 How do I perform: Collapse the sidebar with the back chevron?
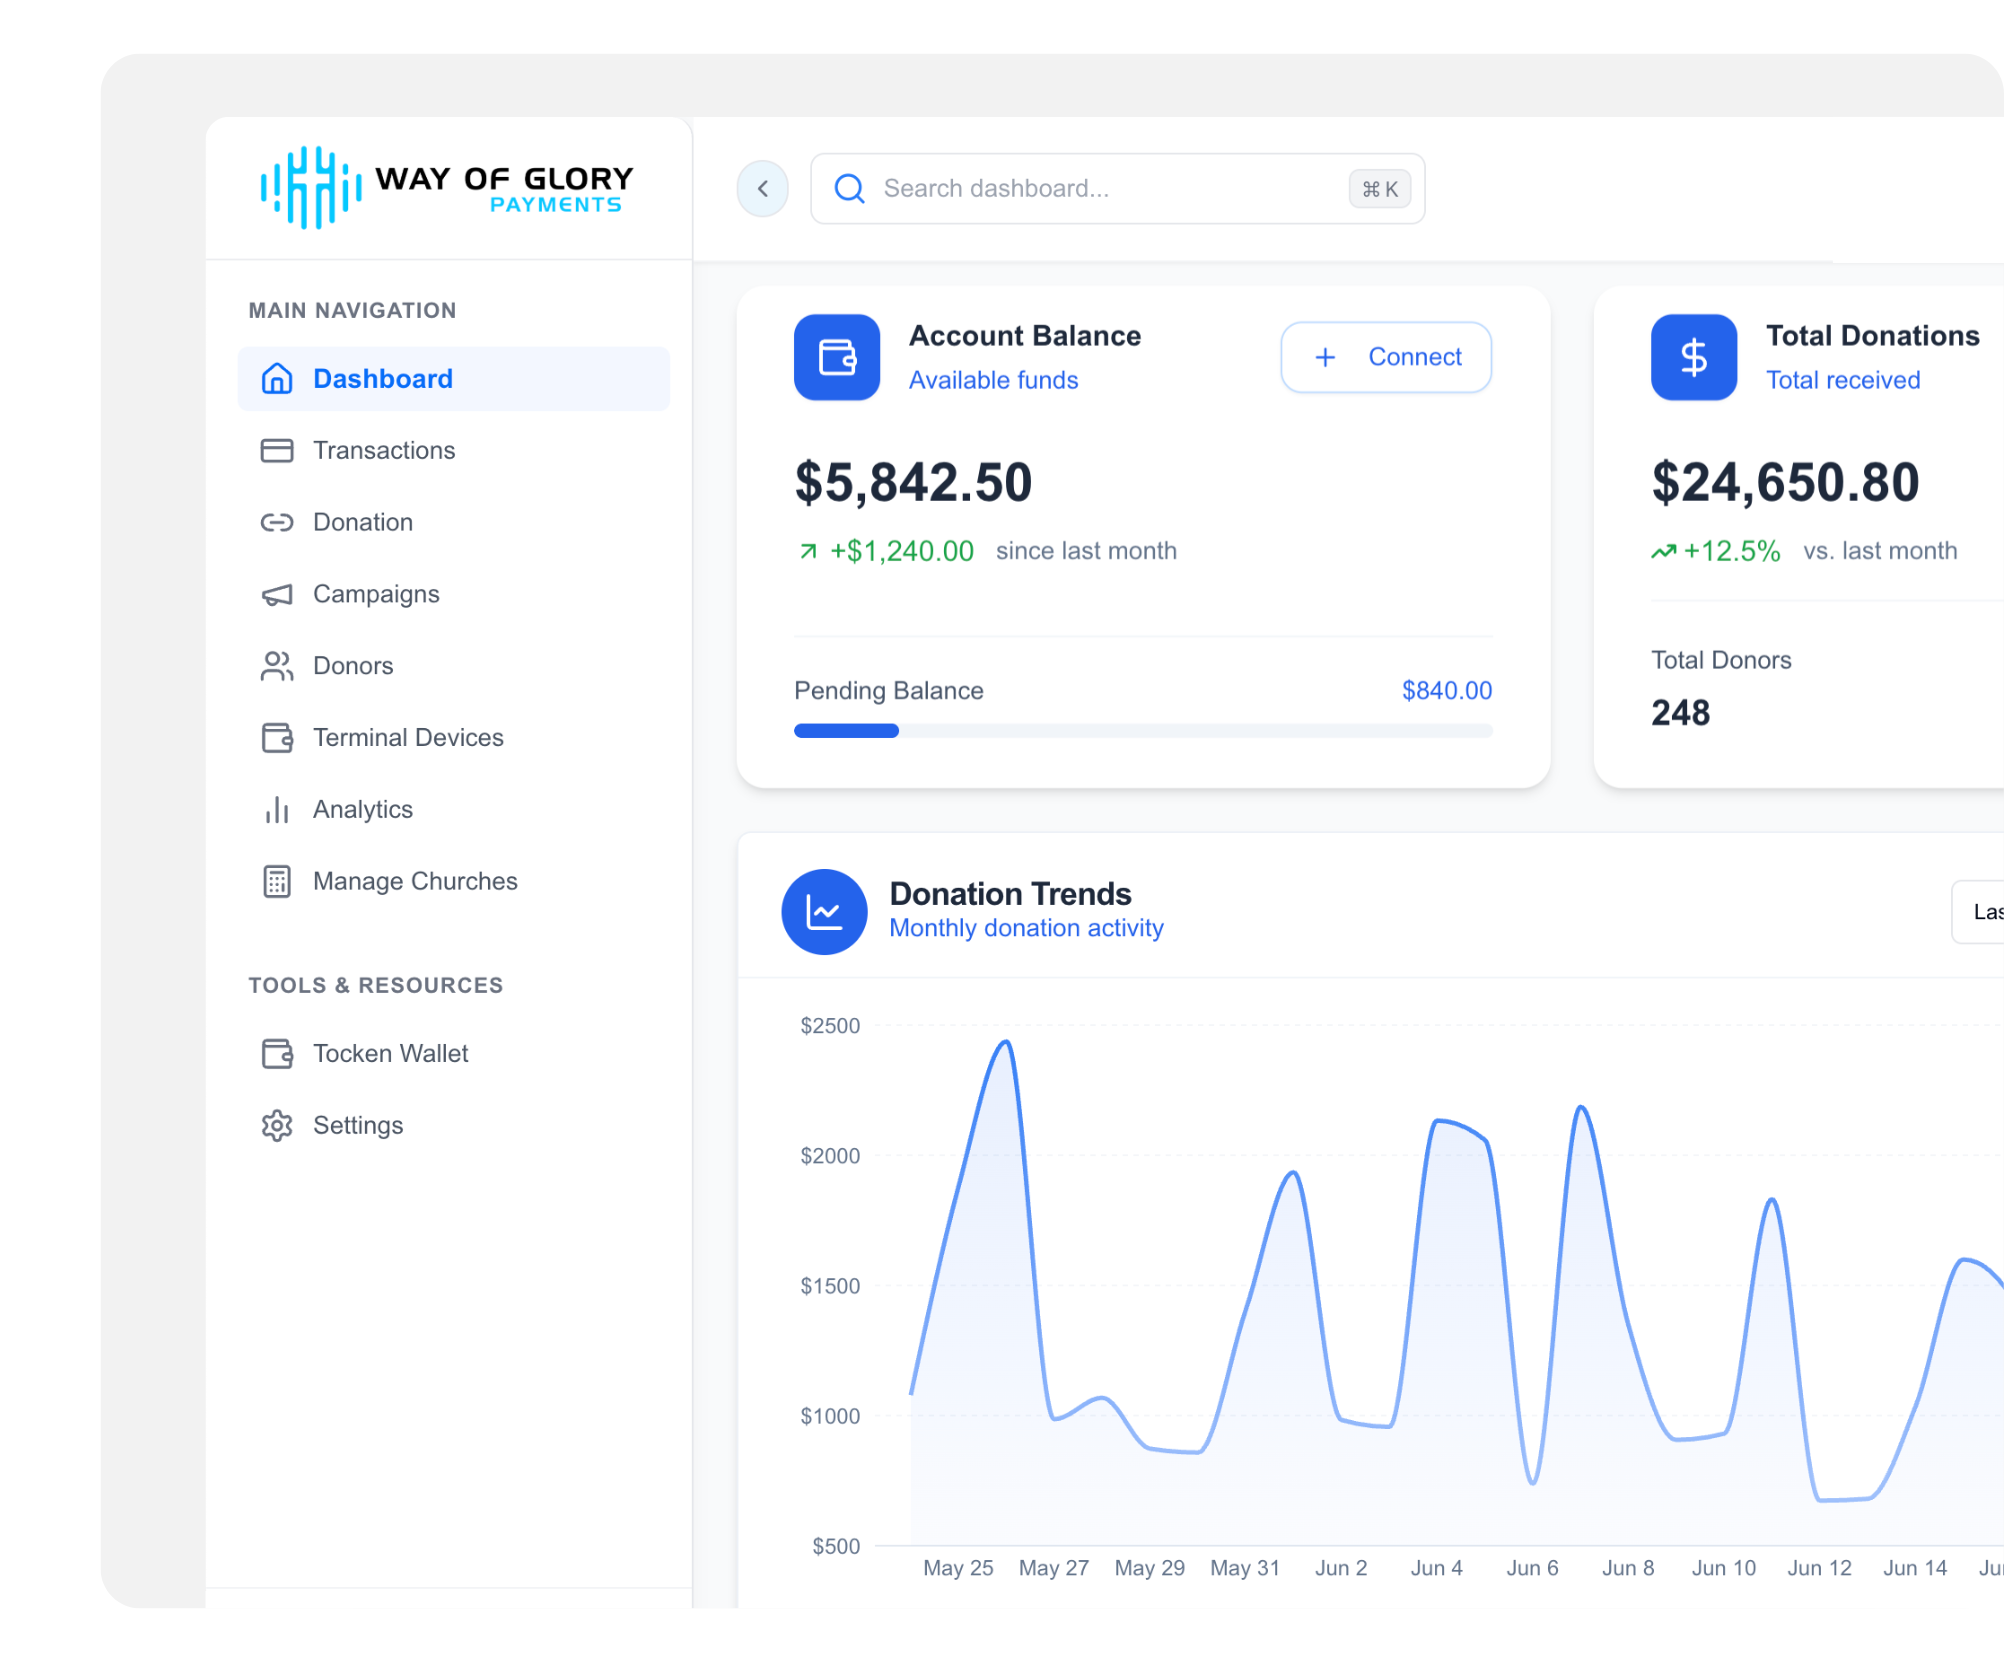[x=762, y=188]
